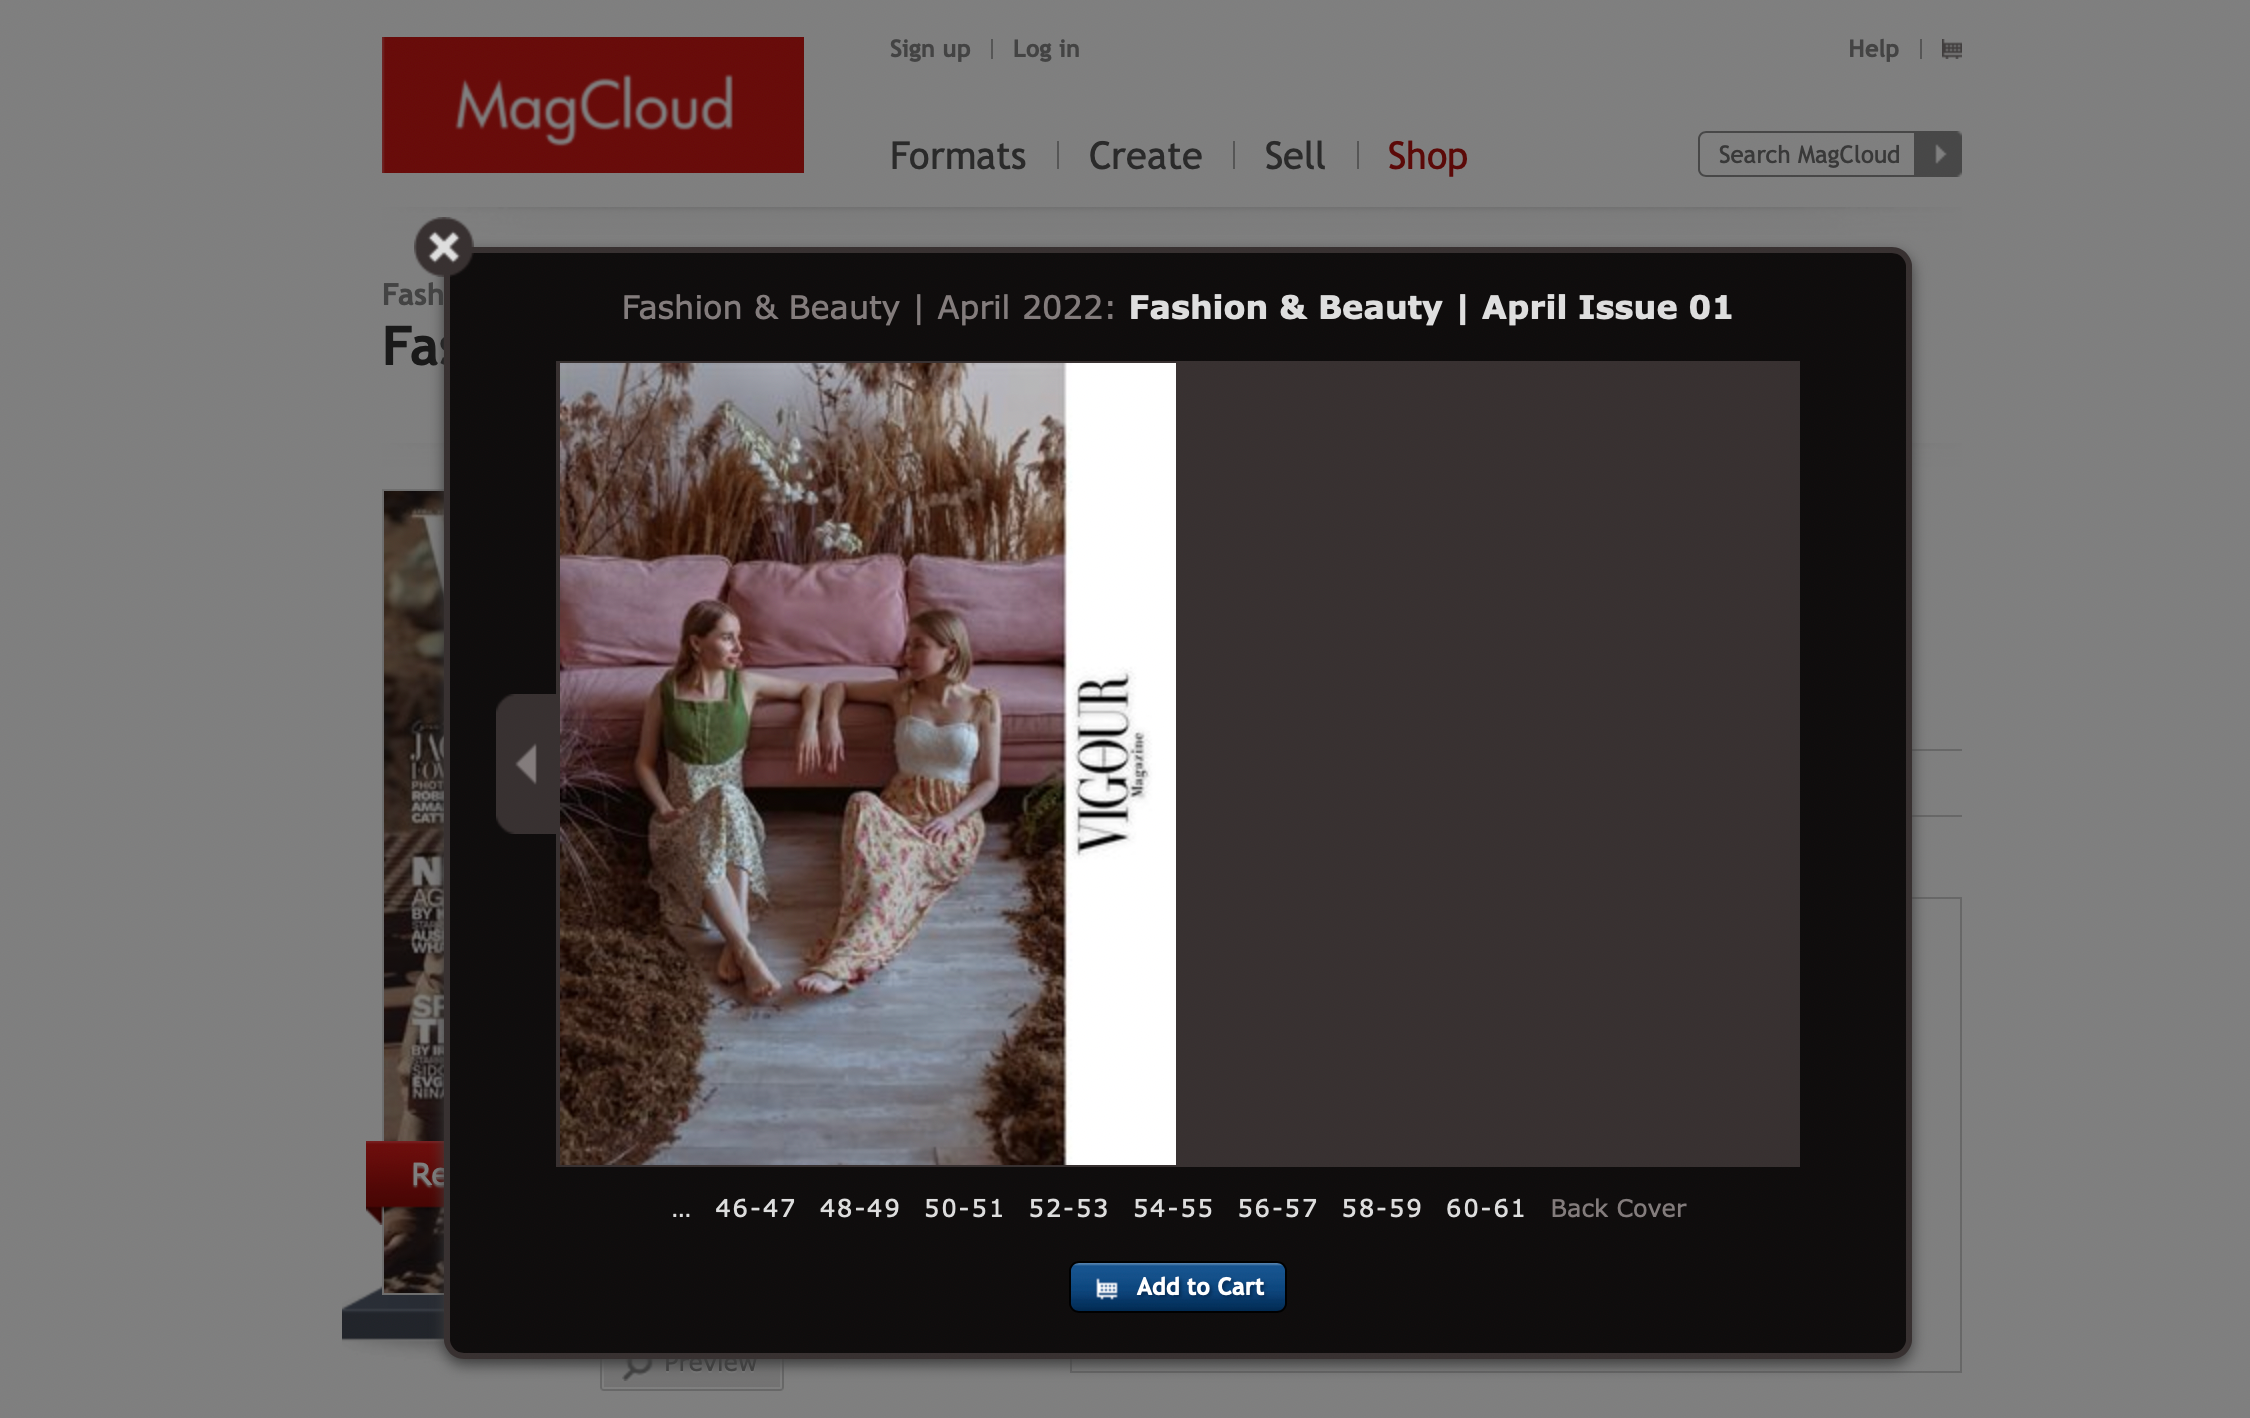2250x1418 pixels.
Task: Click the cart icon inside the Add to Cart button
Action: point(1105,1288)
